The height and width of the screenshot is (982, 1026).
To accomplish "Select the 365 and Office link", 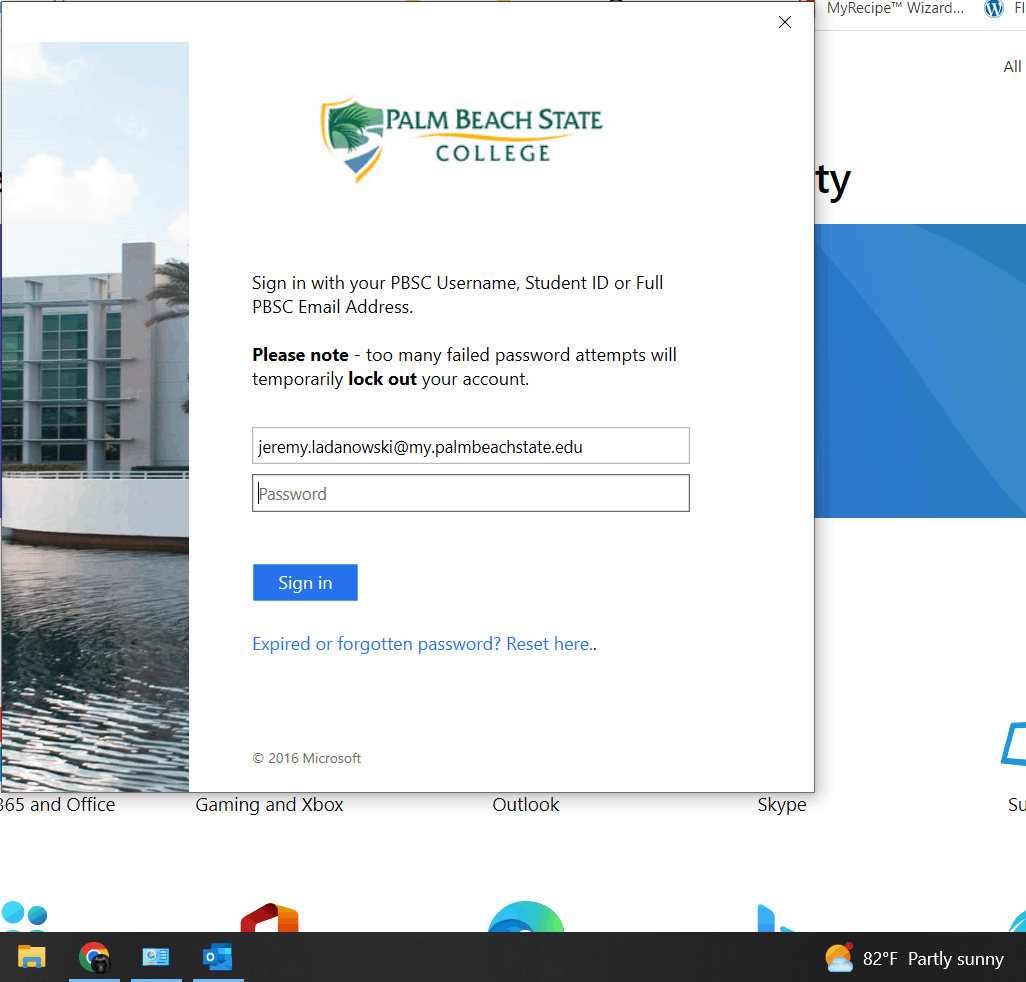I will (x=58, y=805).
